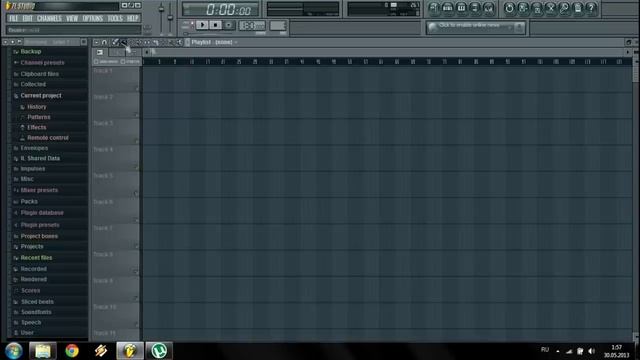Open the TOOLS menu
The image size is (640, 360).
coord(115,18)
